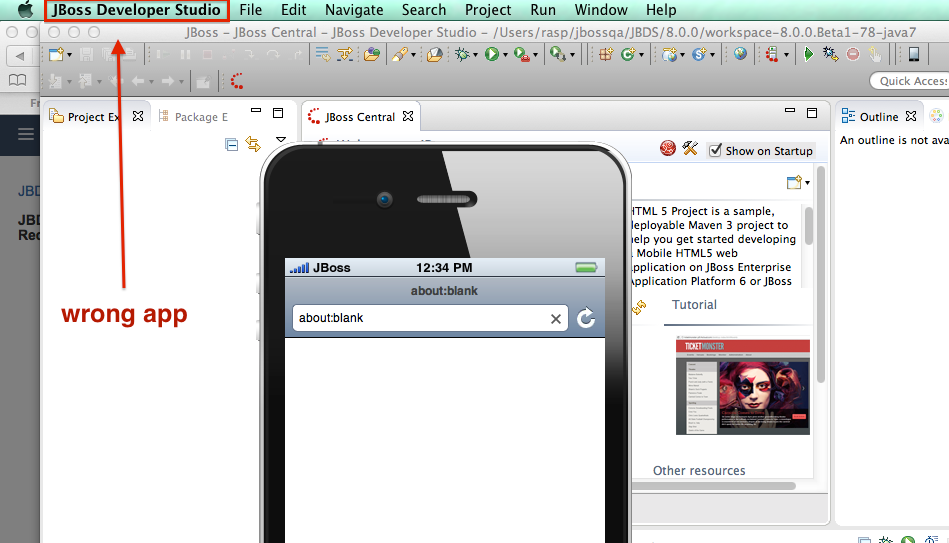
Task: Open the New wizard dropdown arrow
Action: [70, 55]
